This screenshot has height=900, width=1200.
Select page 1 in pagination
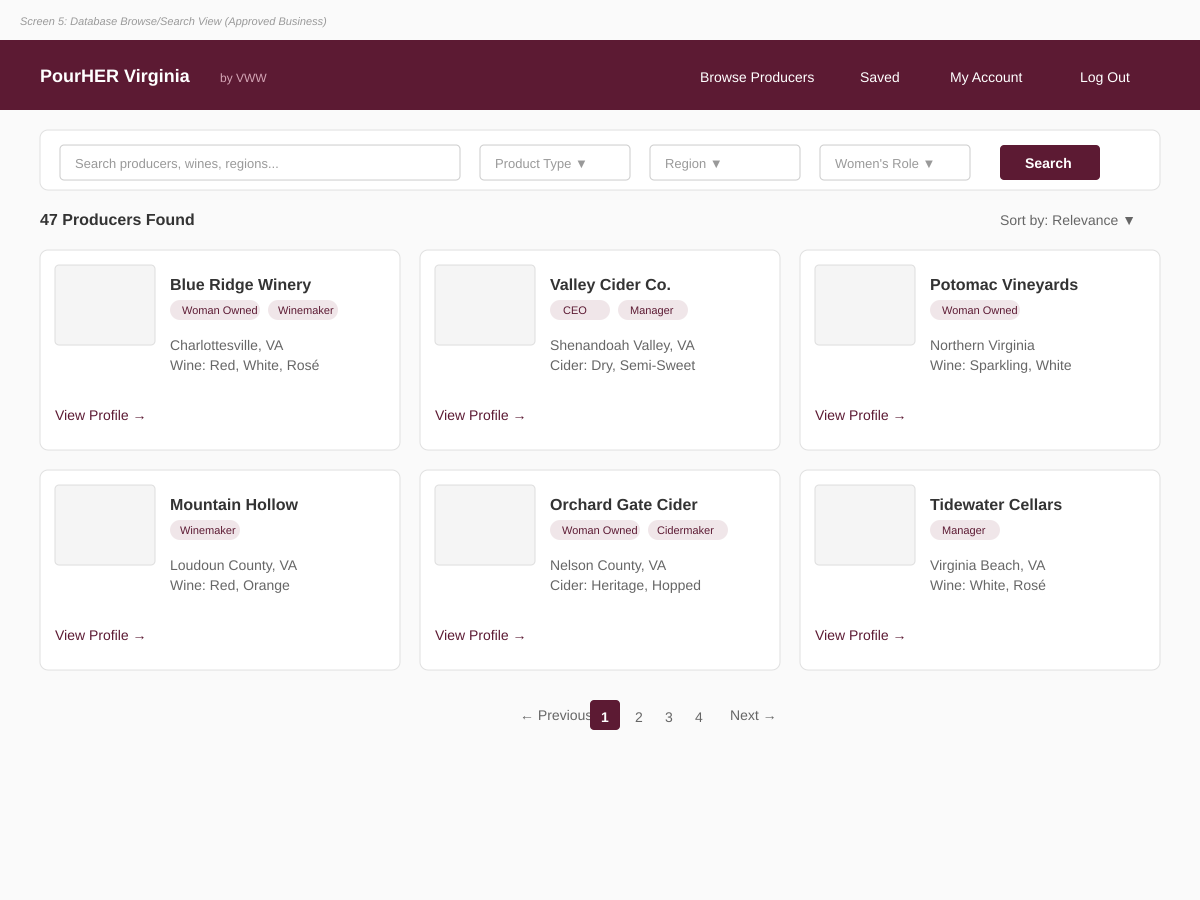[605, 715]
